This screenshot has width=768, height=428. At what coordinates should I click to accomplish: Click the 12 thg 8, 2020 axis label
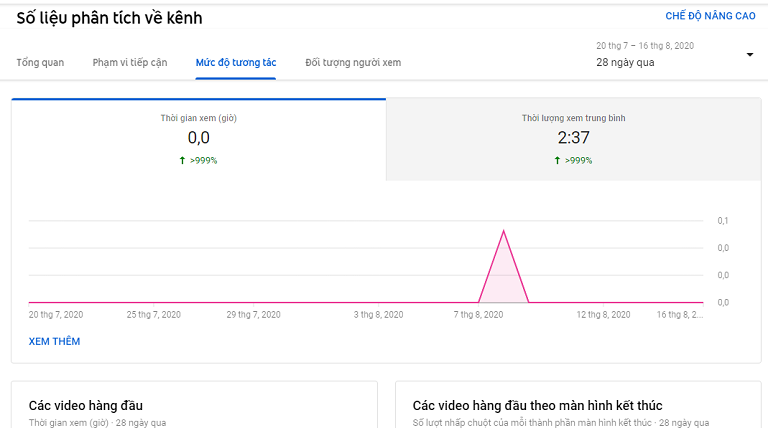(x=603, y=315)
